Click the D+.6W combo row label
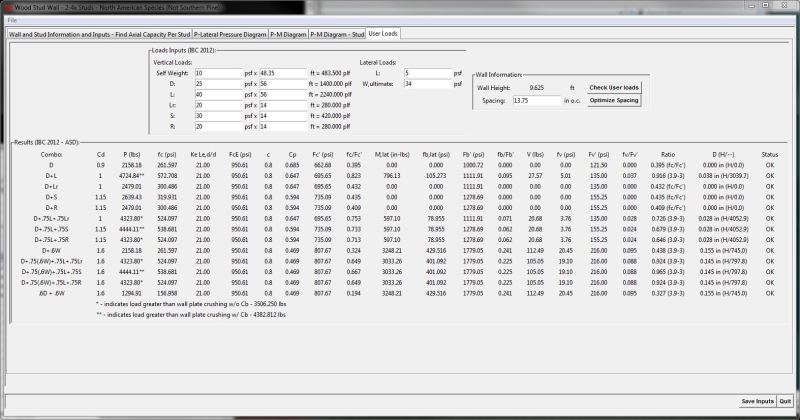 [x=51, y=251]
